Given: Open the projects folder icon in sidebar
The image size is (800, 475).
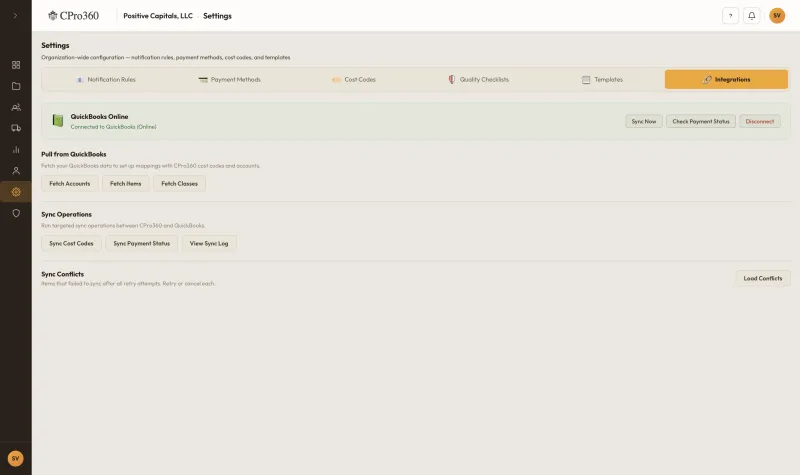Looking at the screenshot, I should point(16,86).
